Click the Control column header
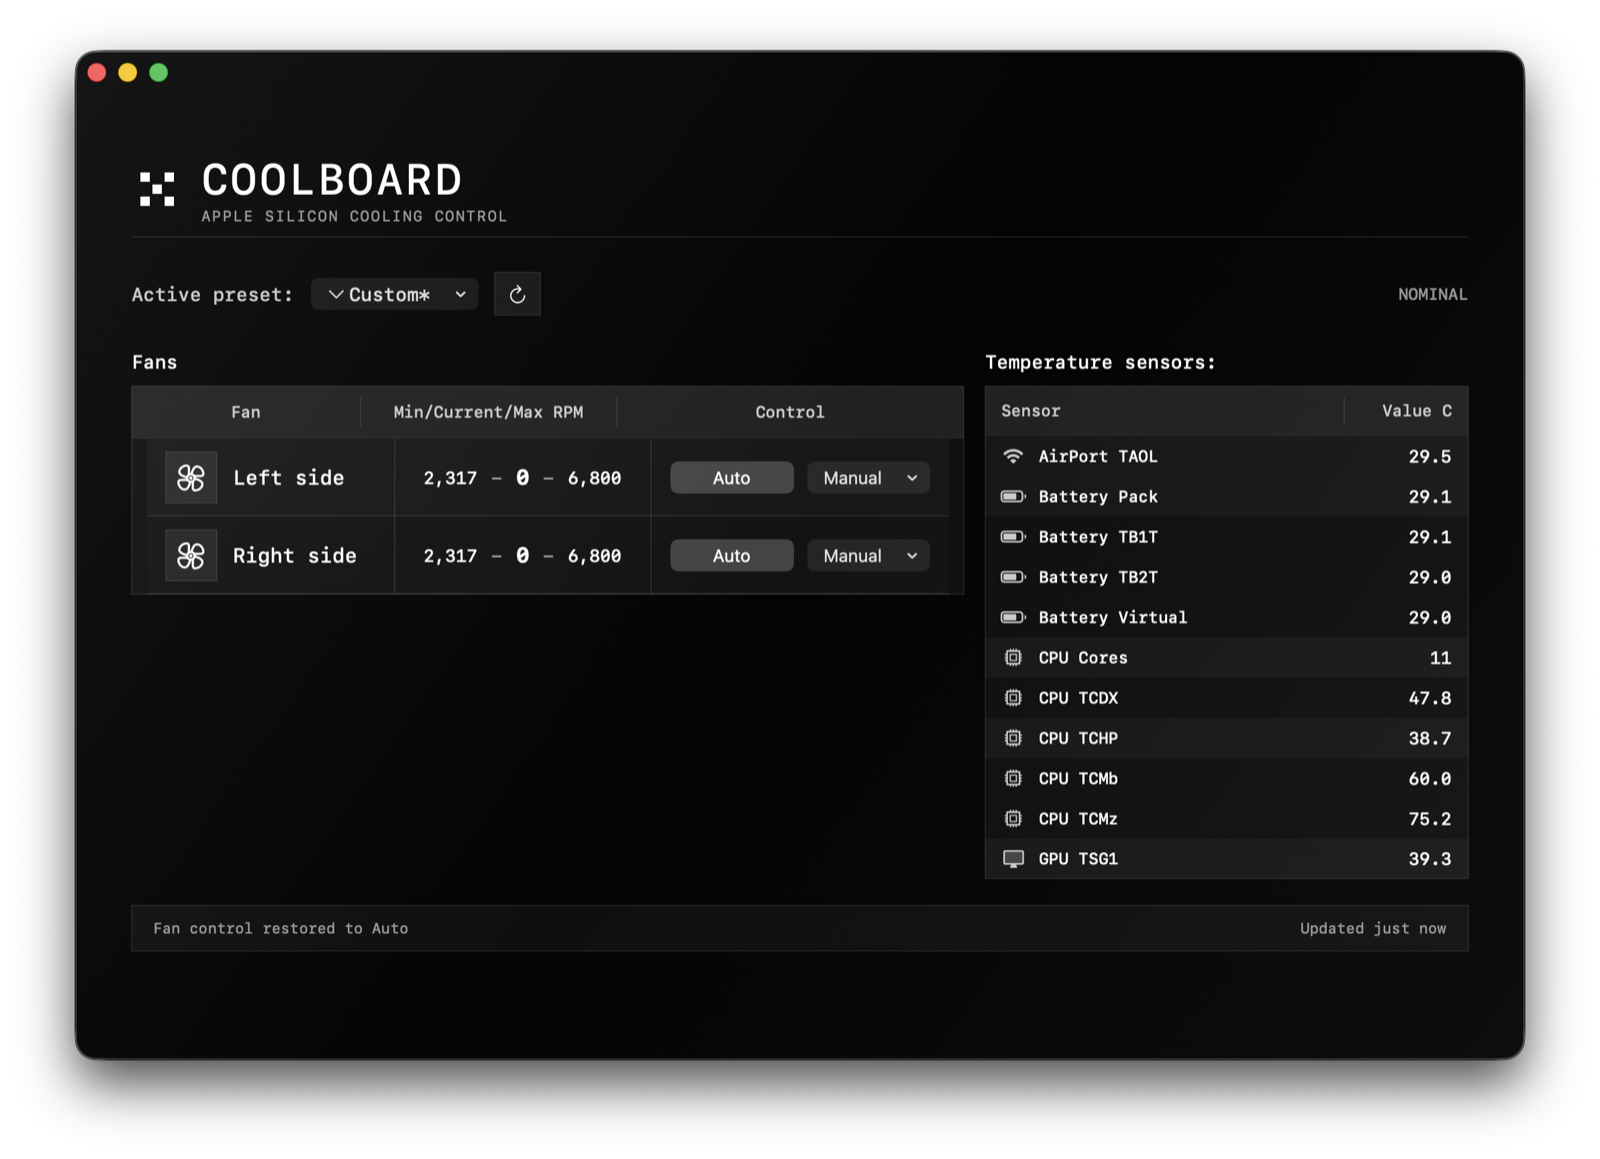This screenshot has width=1600, height=1159. (790, 412)
